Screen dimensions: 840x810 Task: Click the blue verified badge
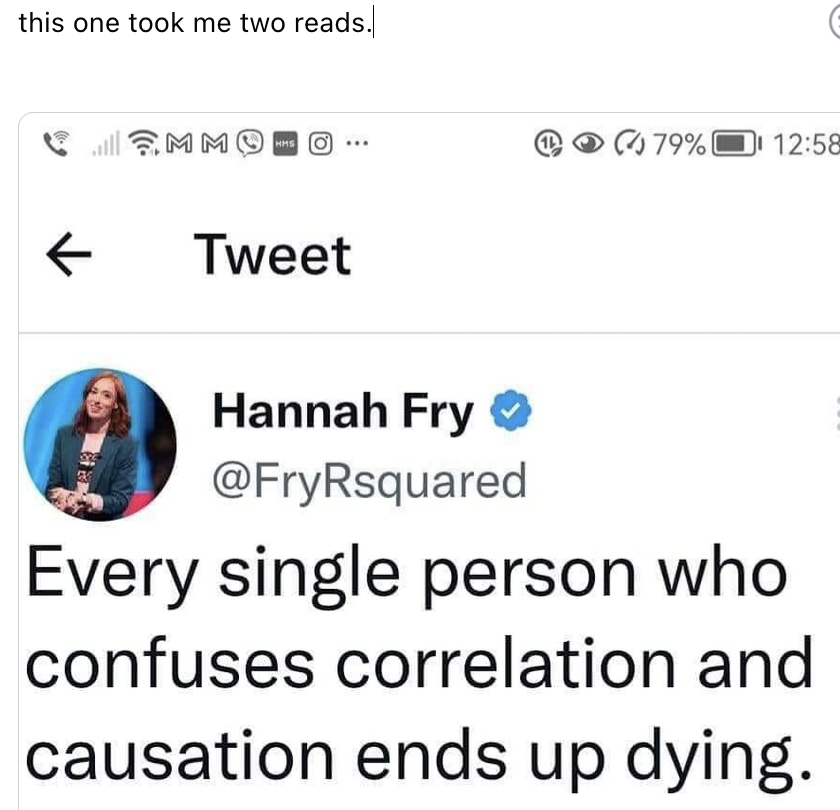(x=511, y=410)
